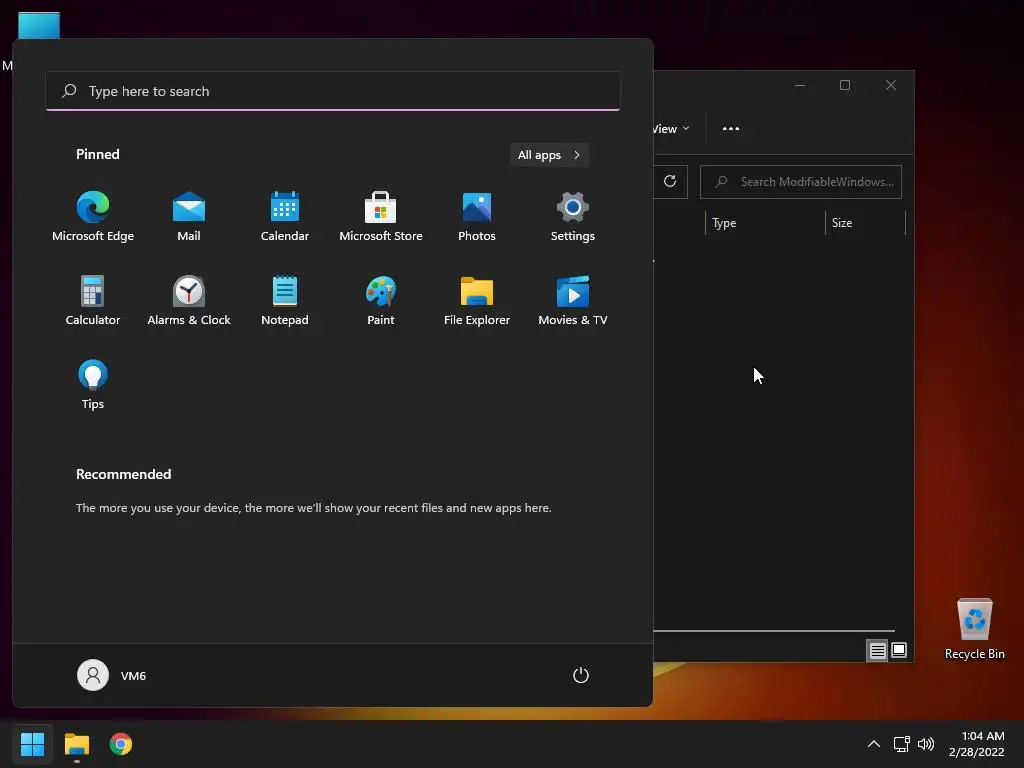Open network status from the tray
This screenshot has height=768, width=1024.
coord(902,744)
